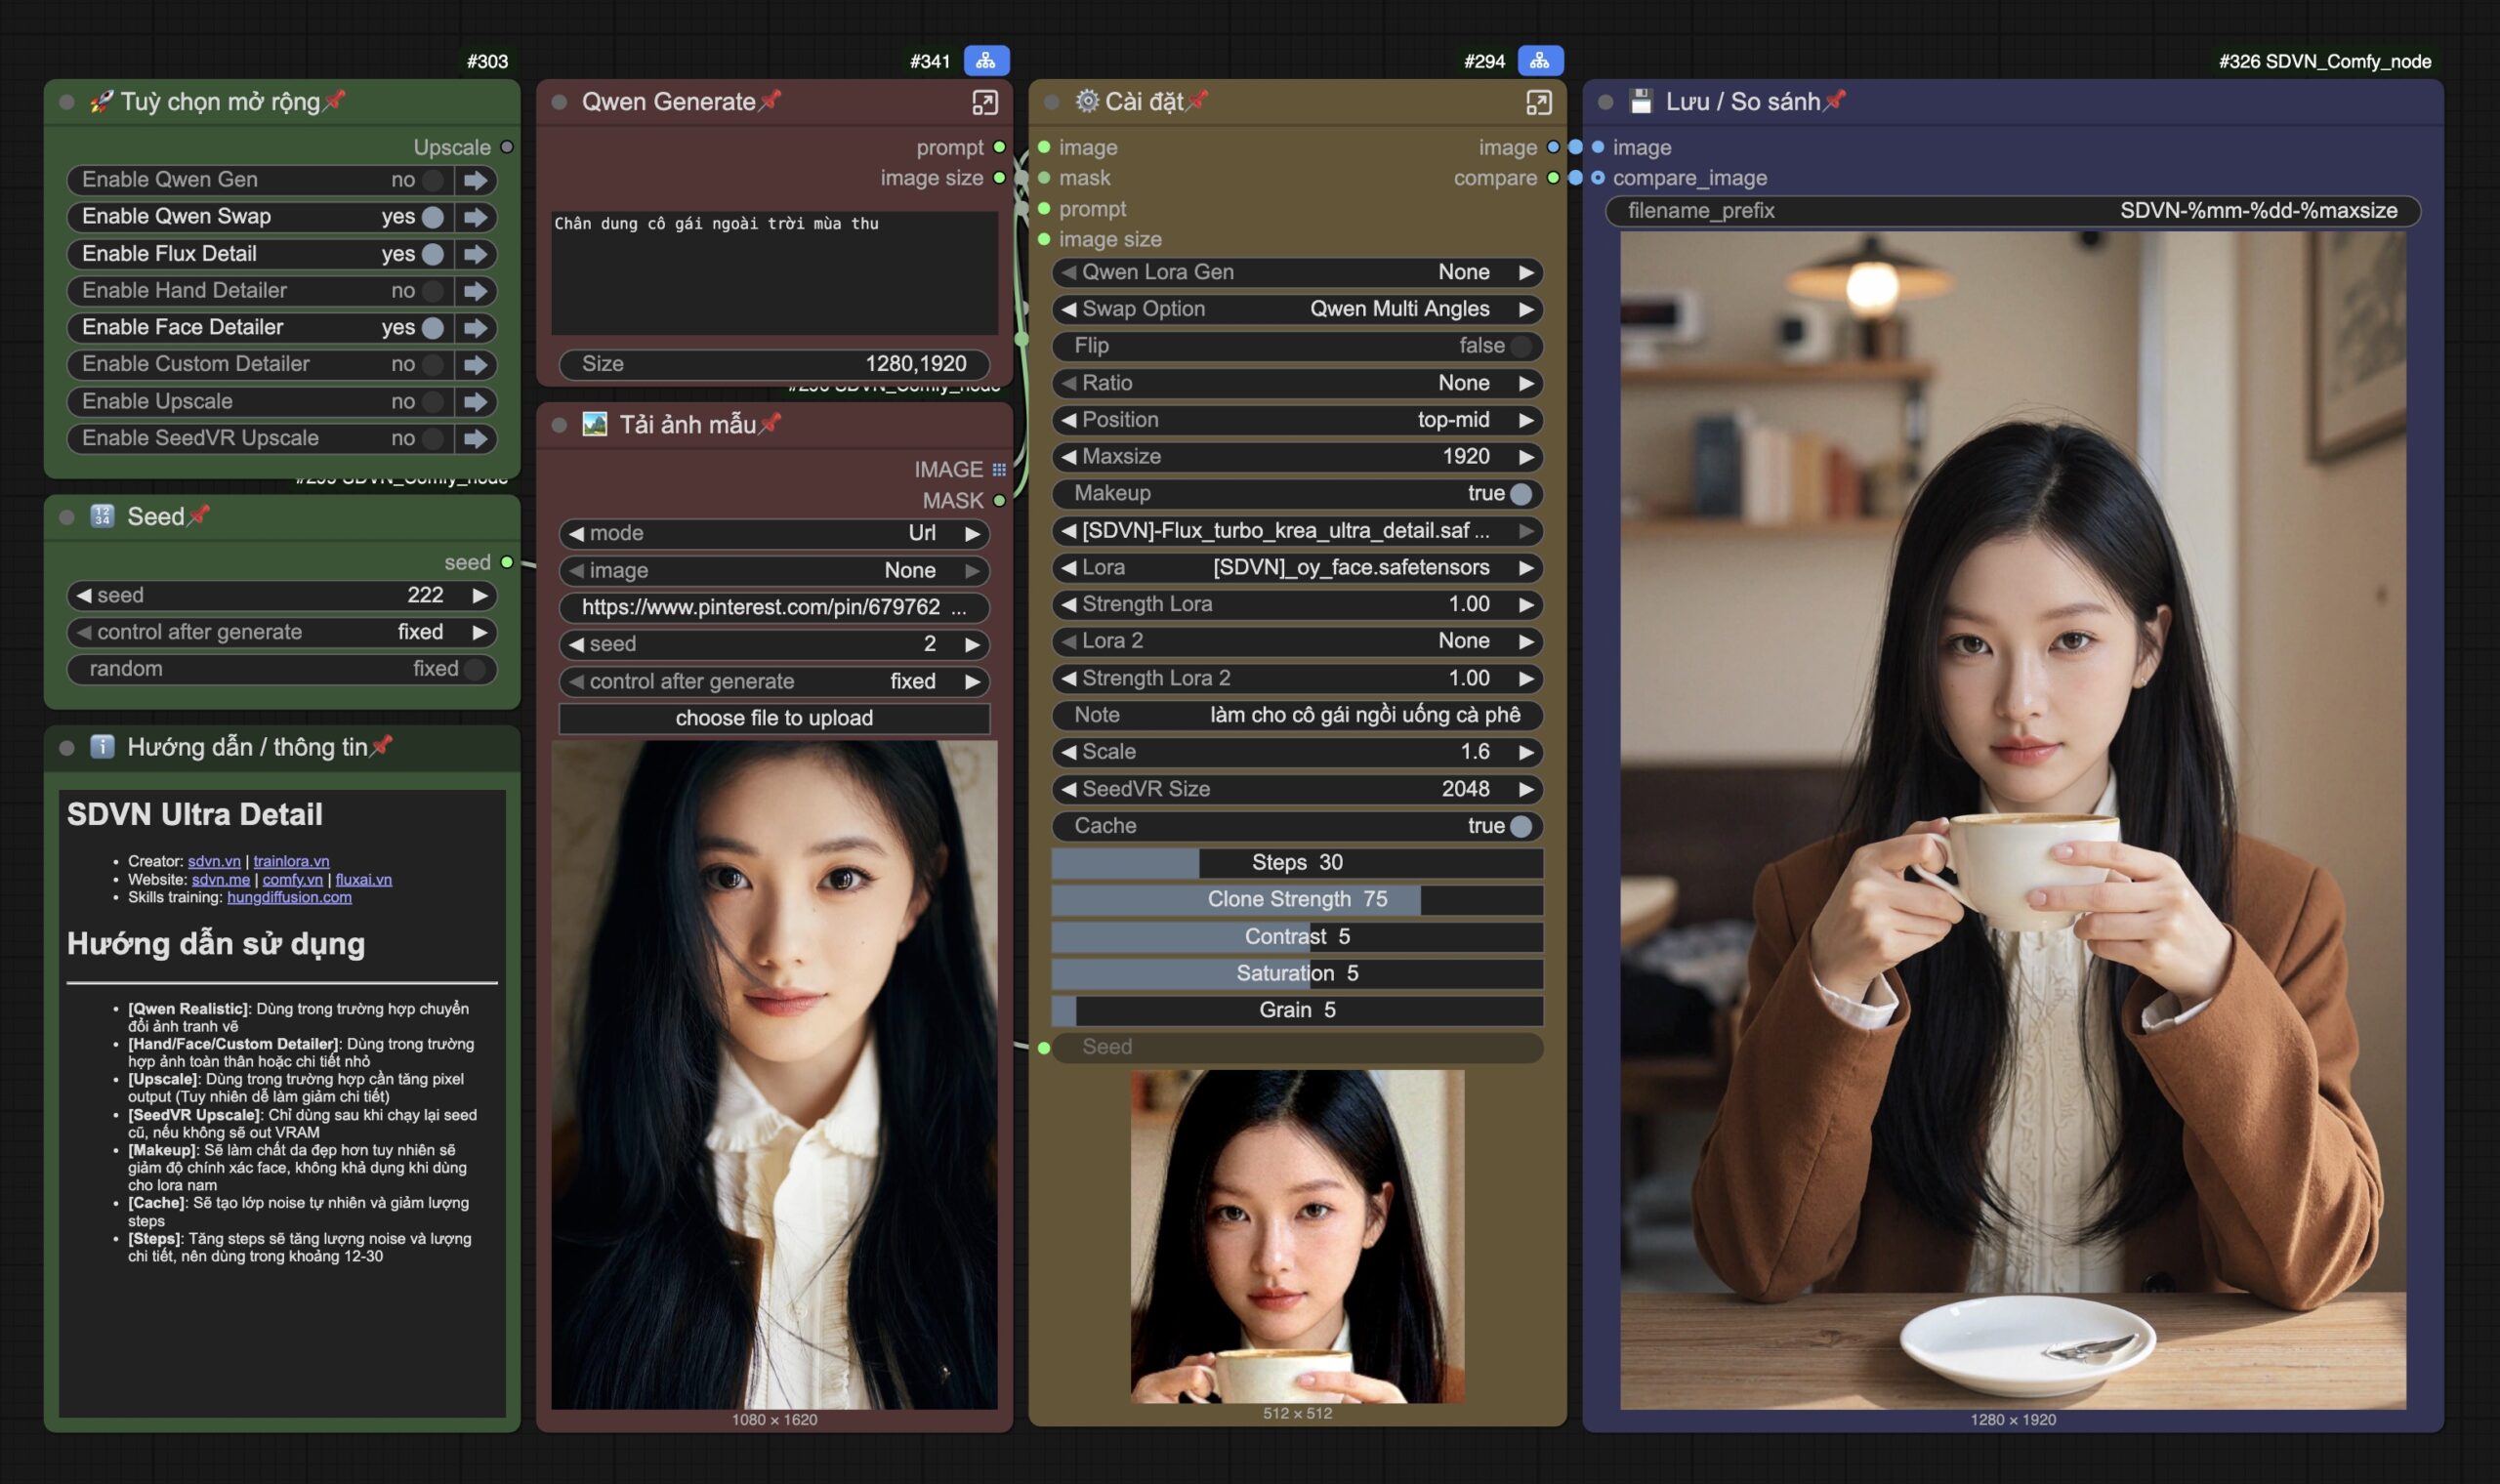
Task: Click the subgraph icon beside #341
Action: coord(985,61)
